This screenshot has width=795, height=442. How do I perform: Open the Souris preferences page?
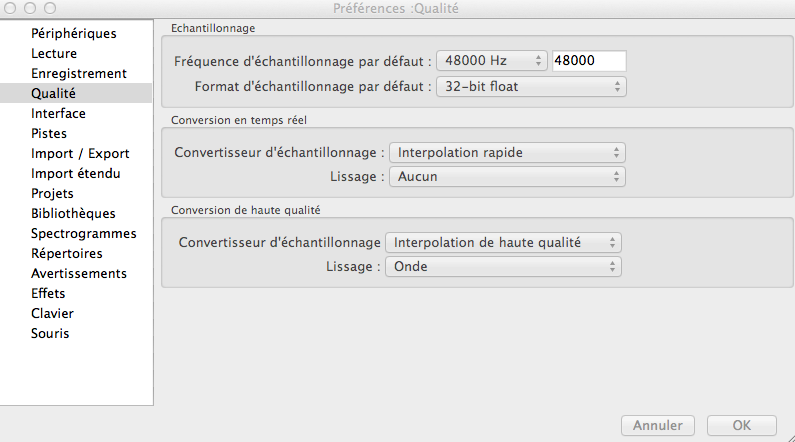50,333
